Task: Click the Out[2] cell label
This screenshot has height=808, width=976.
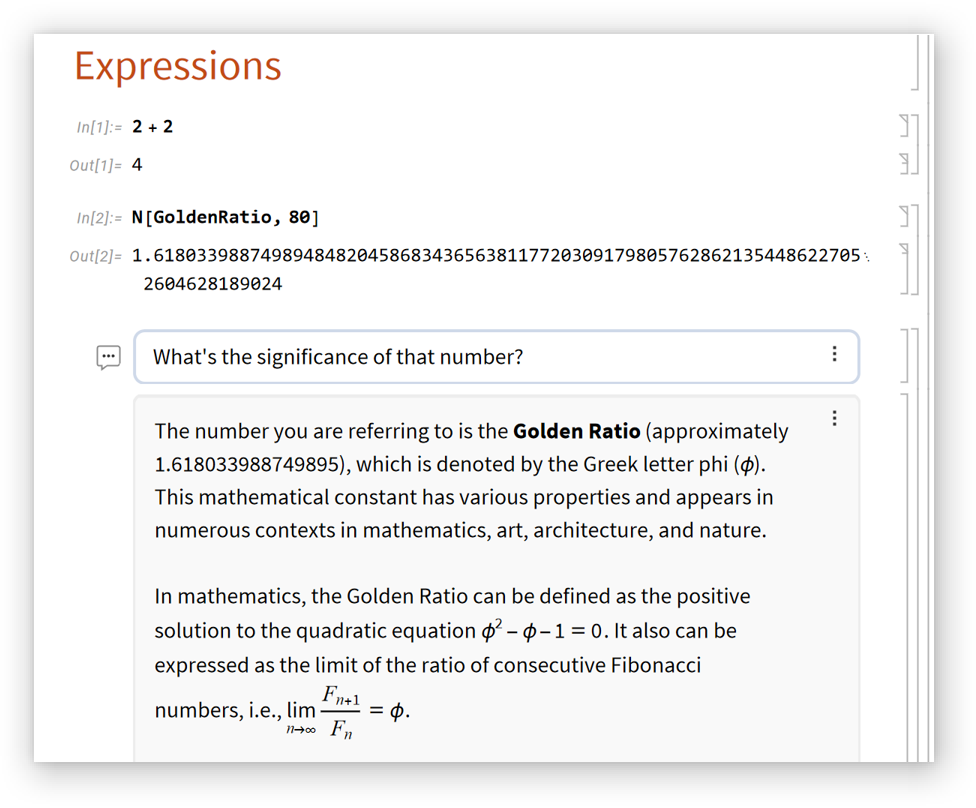Action: 95,257
